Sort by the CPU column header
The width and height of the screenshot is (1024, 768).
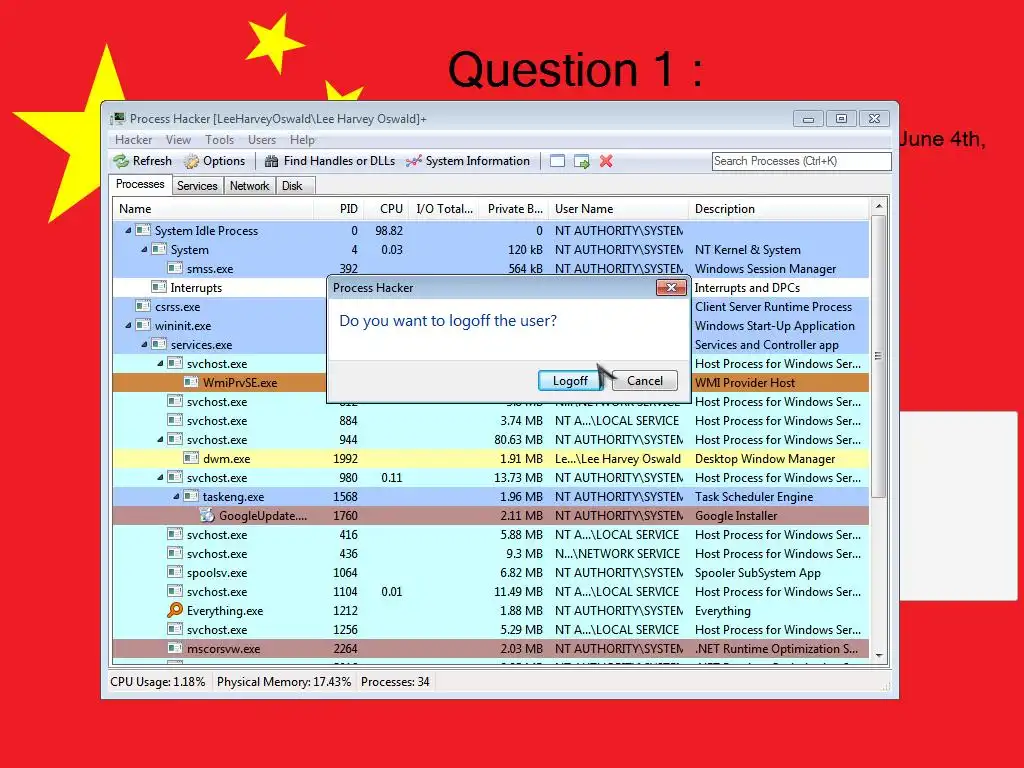point(387,209)
